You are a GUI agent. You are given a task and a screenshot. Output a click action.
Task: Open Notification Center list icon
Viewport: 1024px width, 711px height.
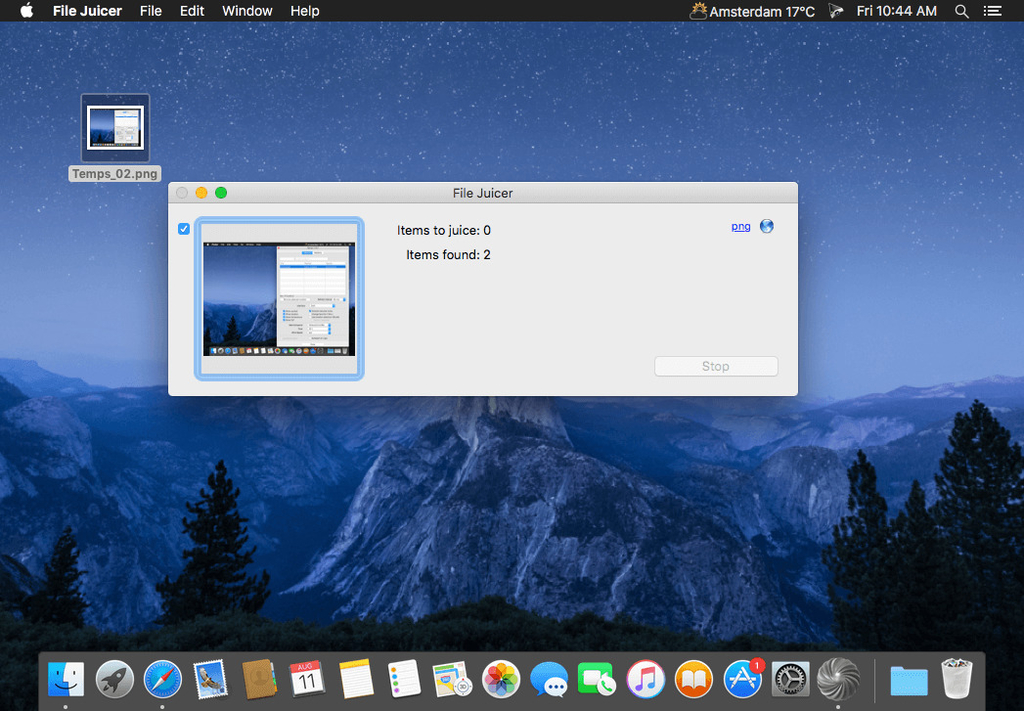(x=992, y=11)
